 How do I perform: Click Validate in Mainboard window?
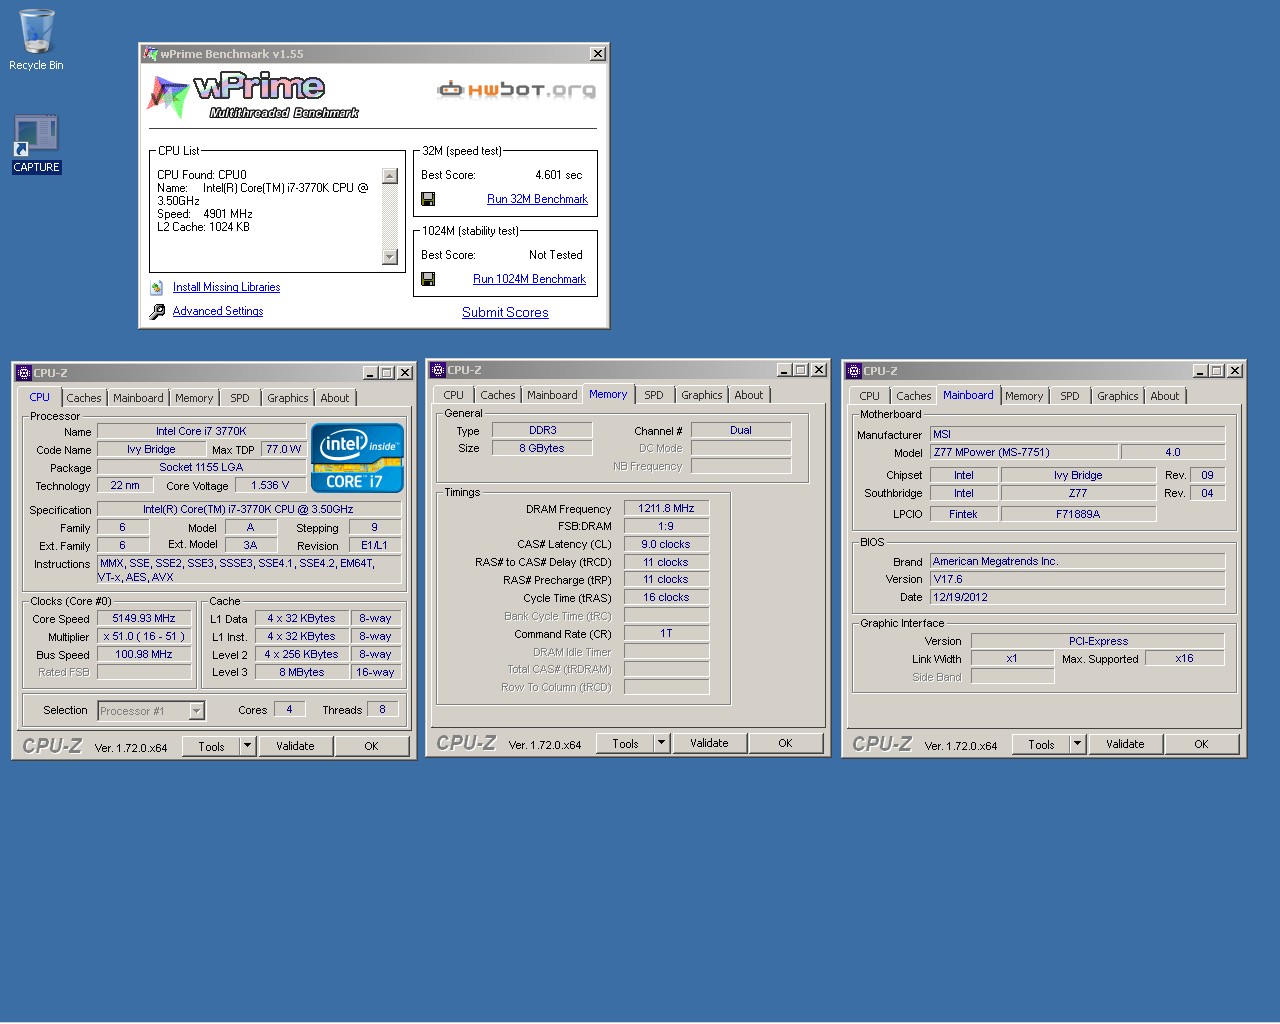coord(1125,744)
